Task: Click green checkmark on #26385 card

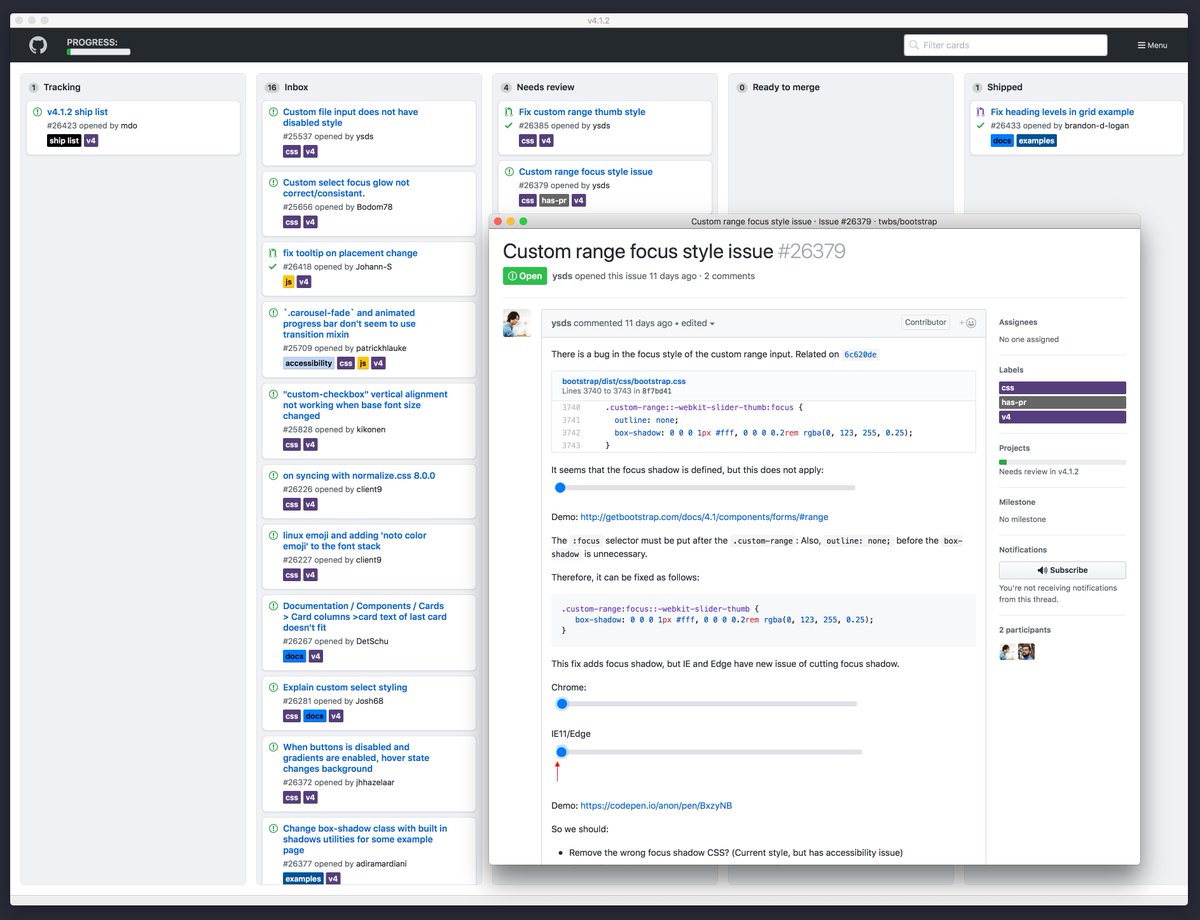Action: [509, 126]
